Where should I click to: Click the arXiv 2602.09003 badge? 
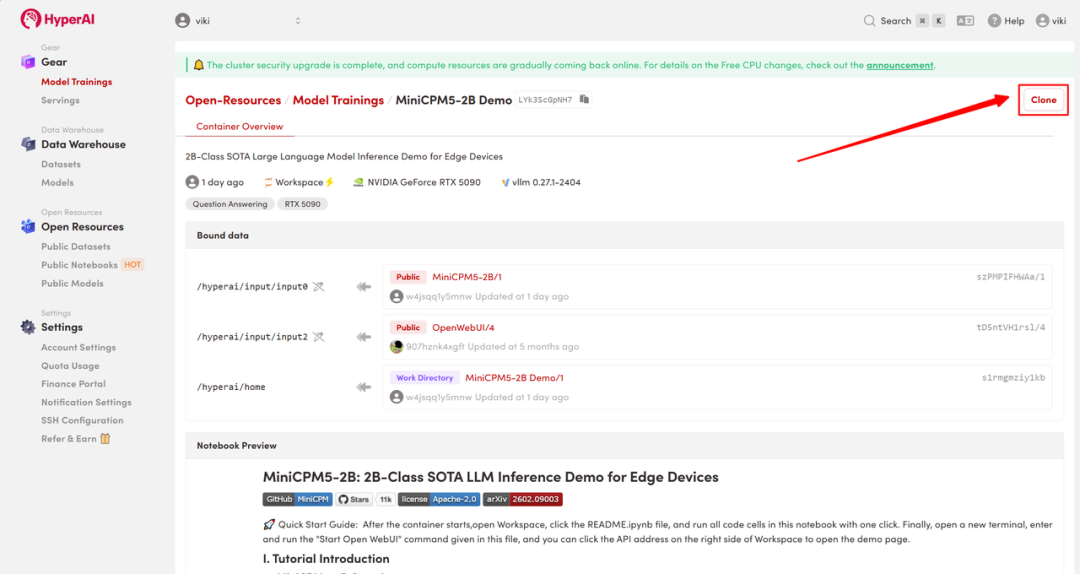(x=522, y=499)
